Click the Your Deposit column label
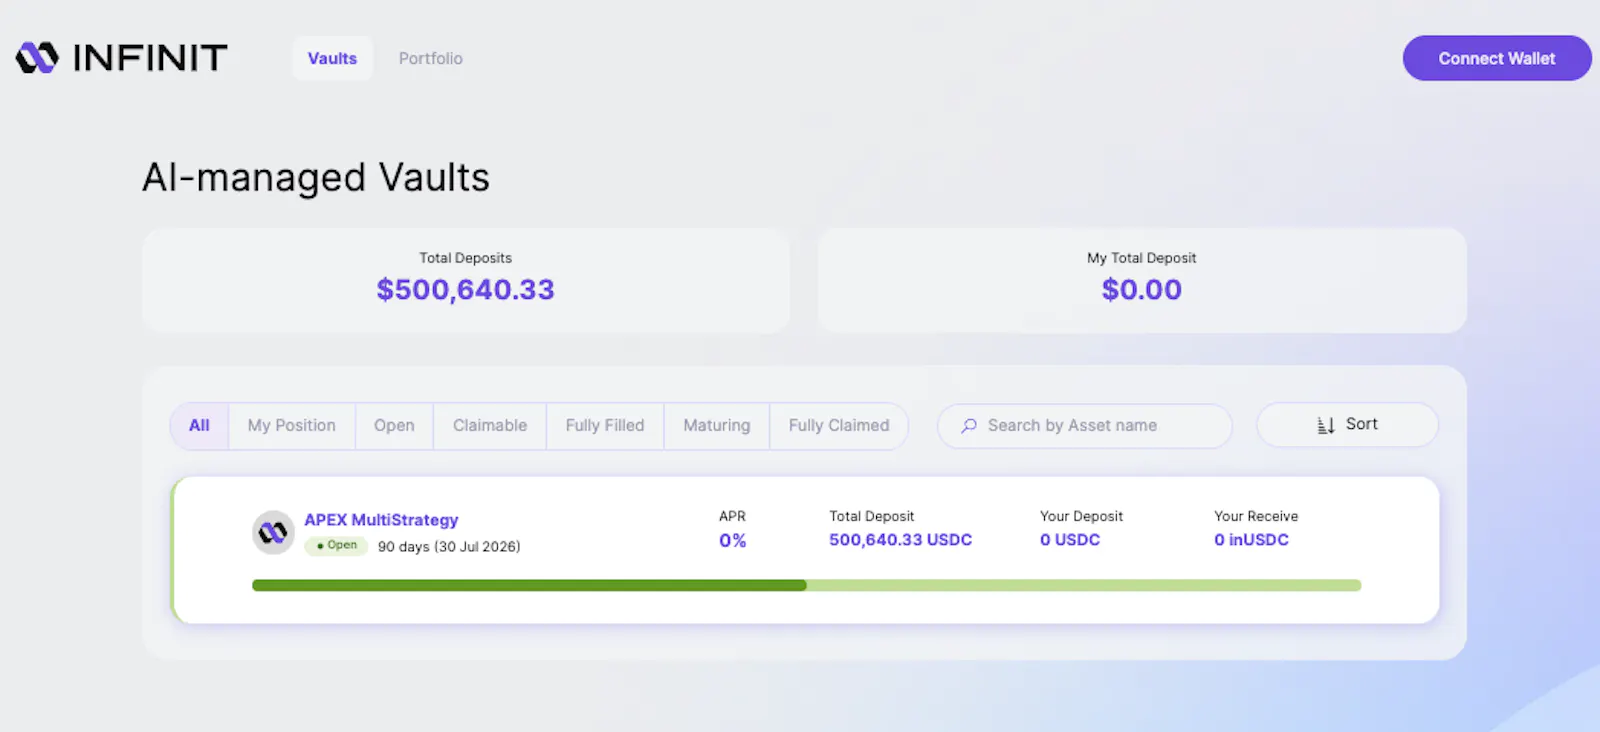Image resolution: width=1600 pixels, height=732 pixels. pos(1081,516)
